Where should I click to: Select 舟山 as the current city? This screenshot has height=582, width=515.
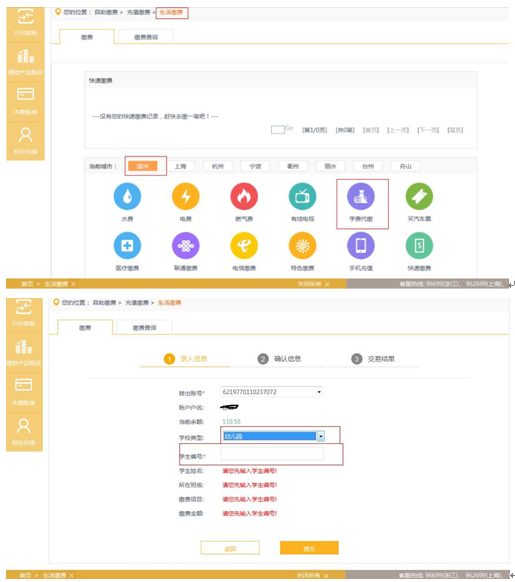[405, 166]
